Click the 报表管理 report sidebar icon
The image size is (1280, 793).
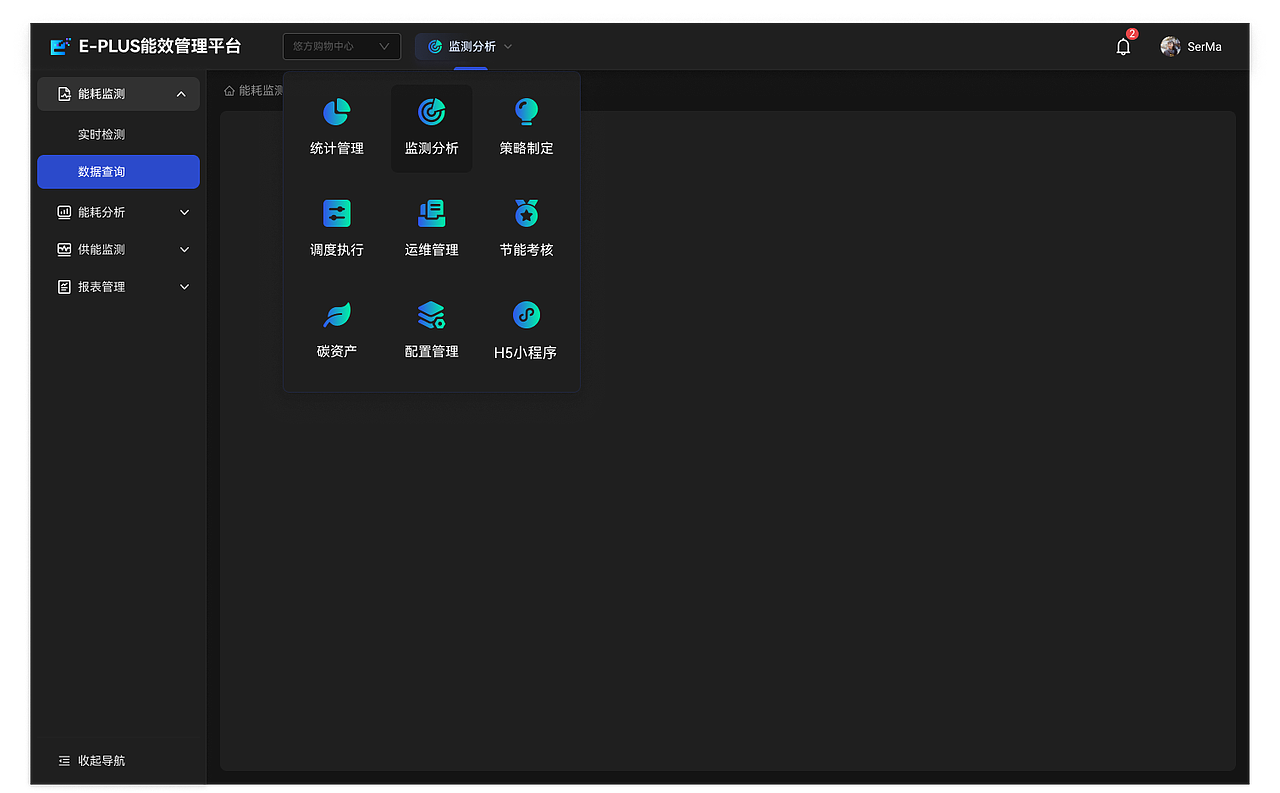pos(64,287)
